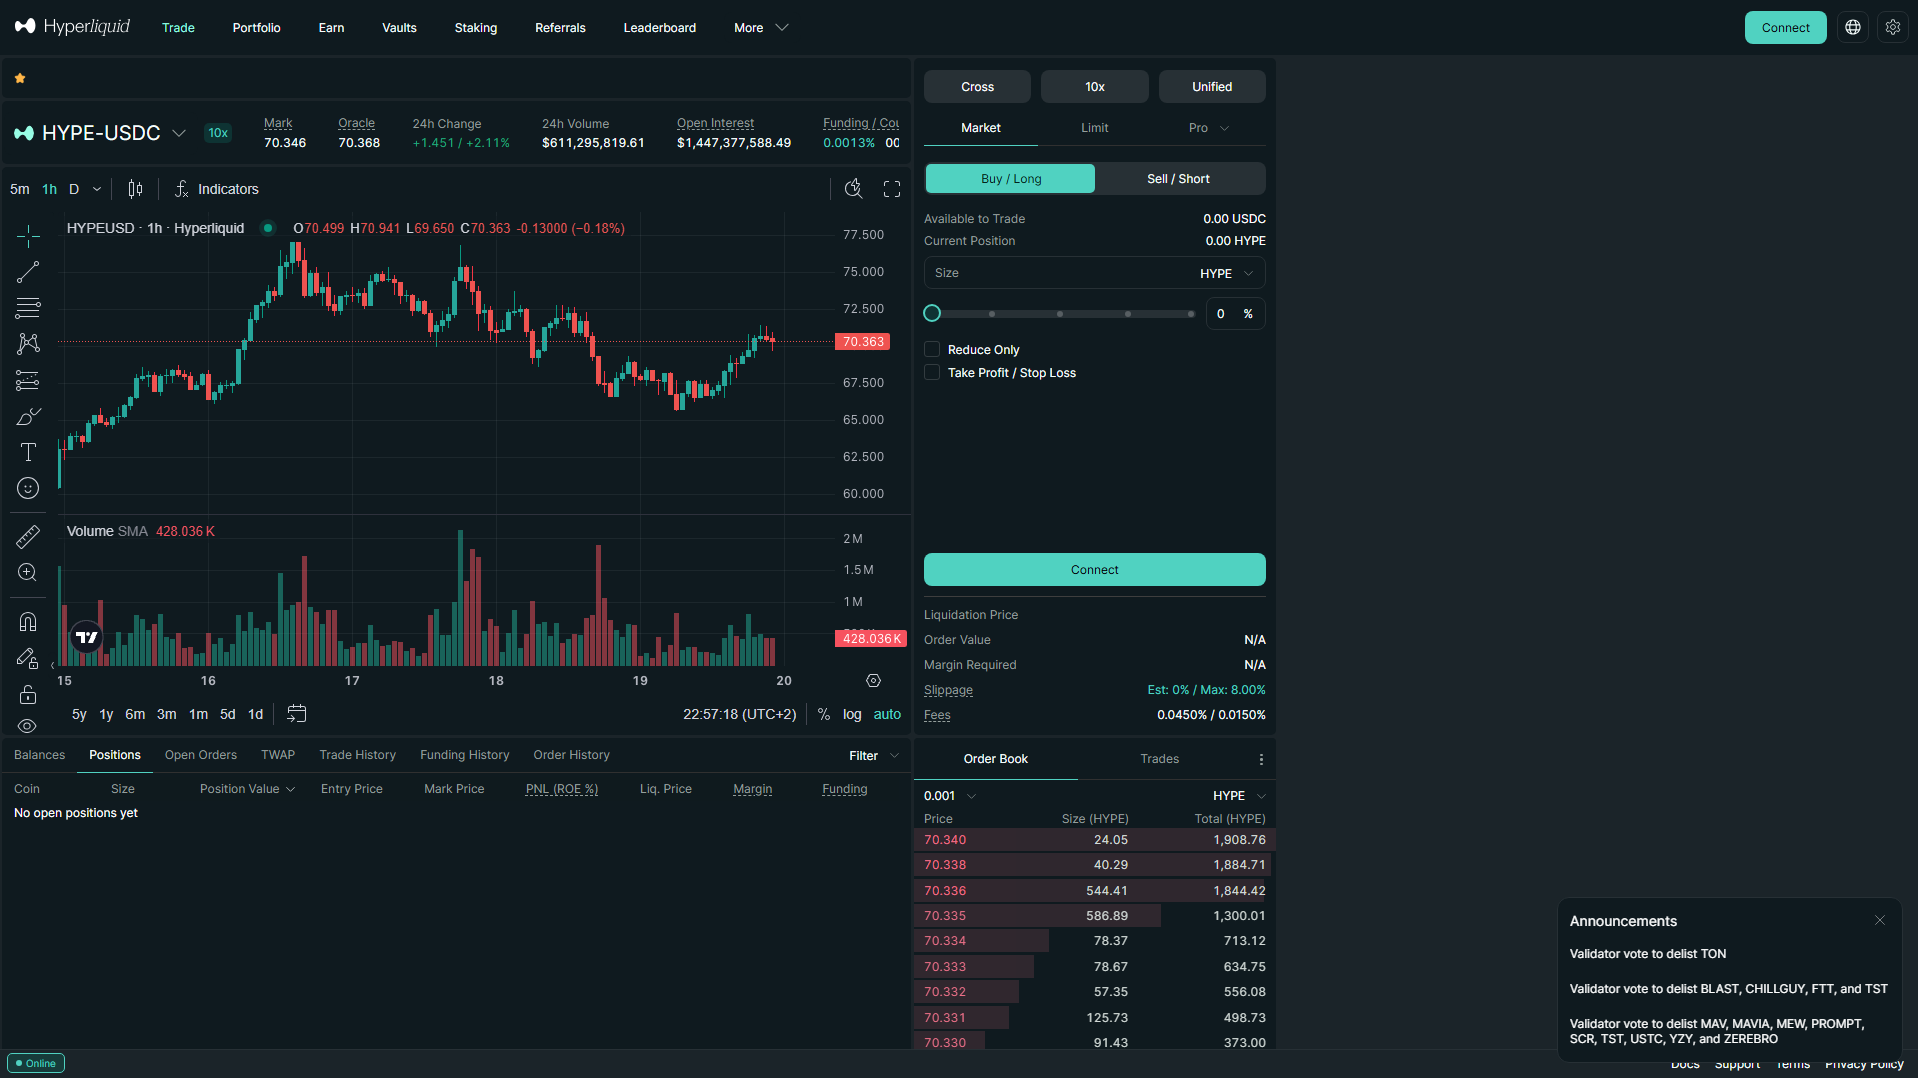Click the size percentage input box
Screen dimensions: 1918x1078
pyautogui.click(x=1235, y=314)
